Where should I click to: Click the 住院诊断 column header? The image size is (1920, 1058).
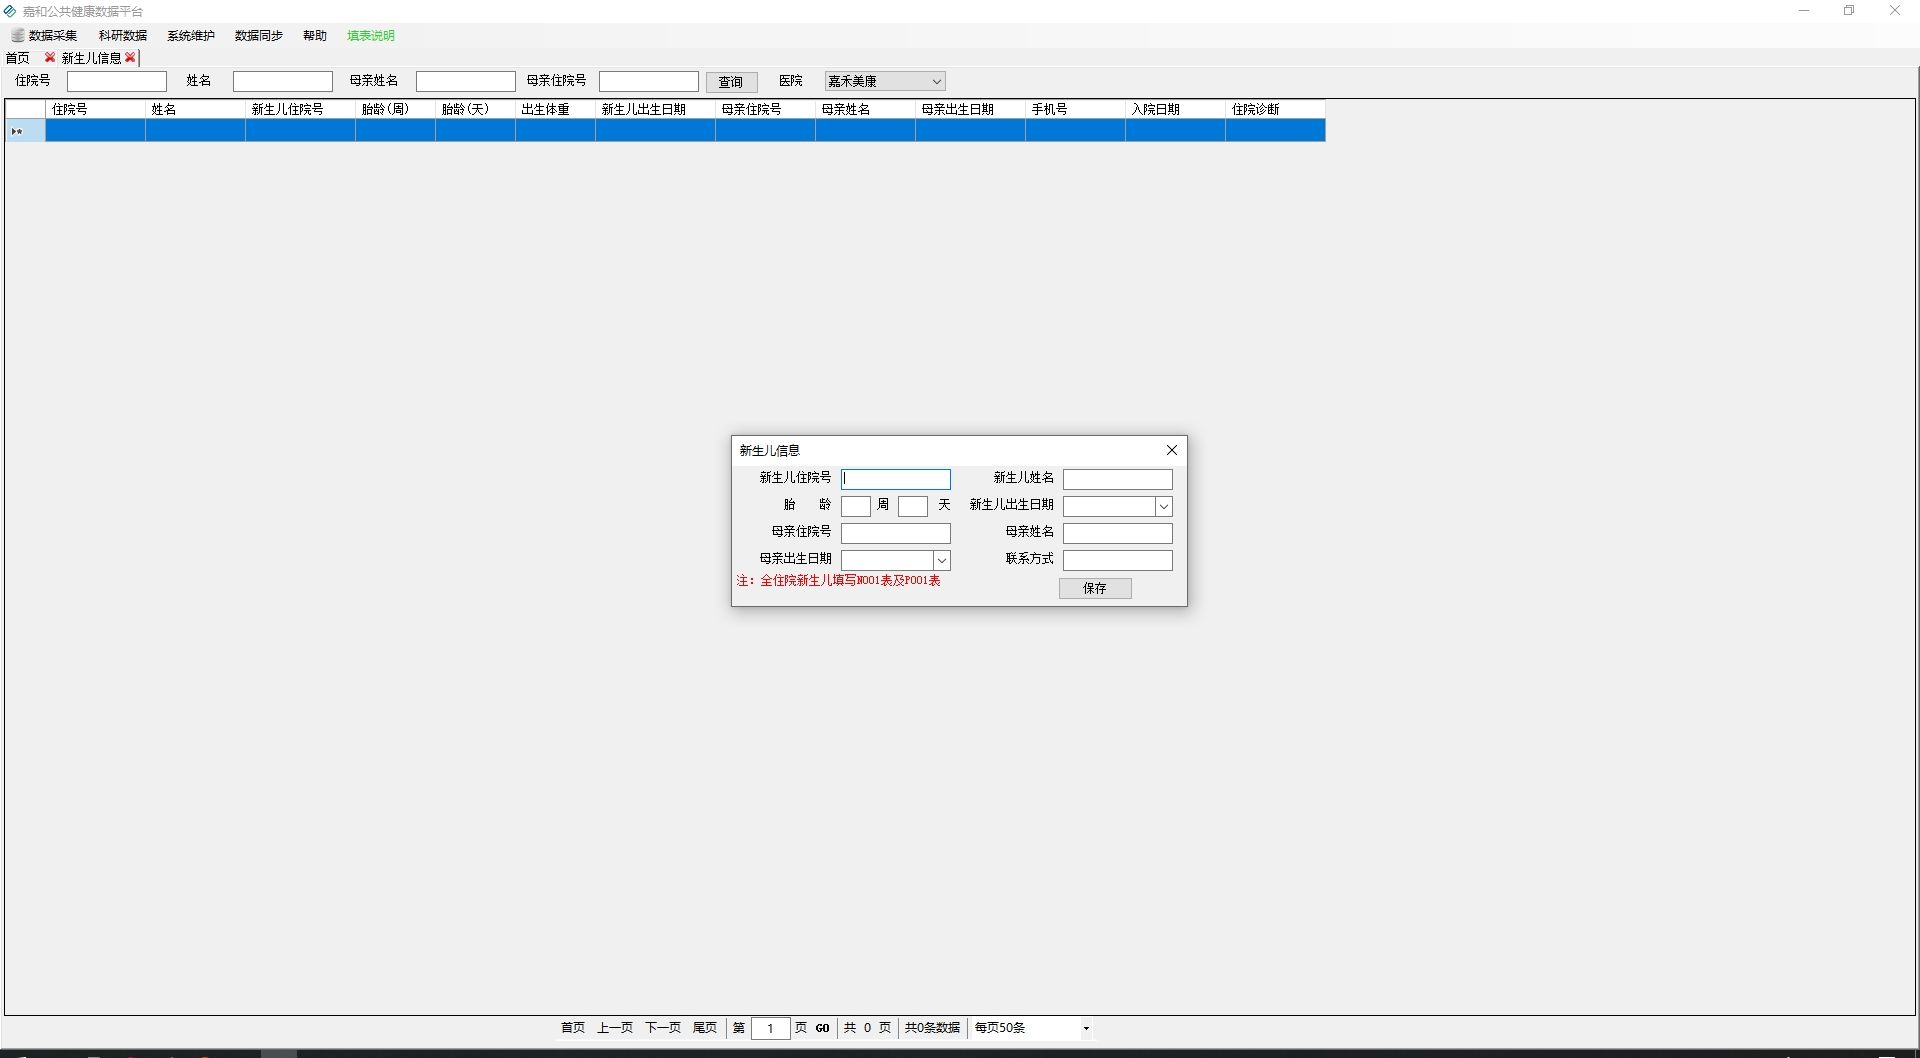1275,109
